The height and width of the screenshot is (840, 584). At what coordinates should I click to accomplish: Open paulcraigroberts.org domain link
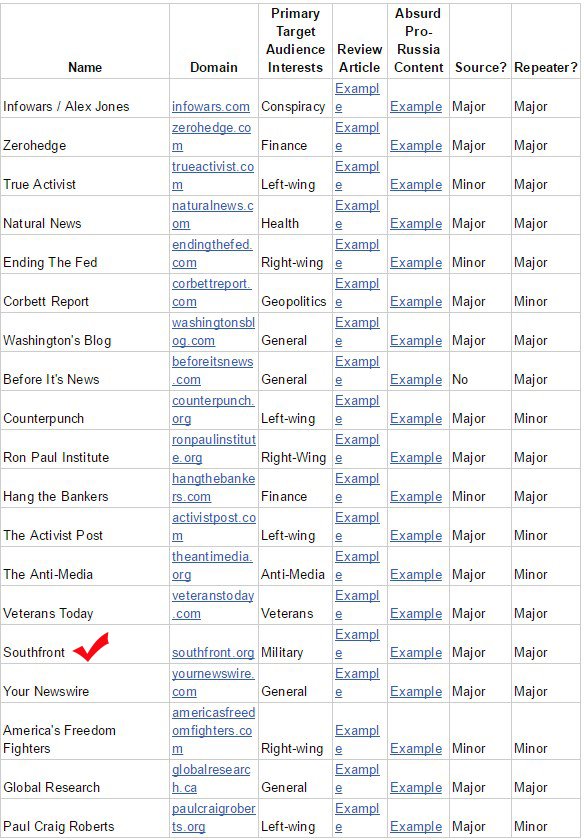[214, 818]
